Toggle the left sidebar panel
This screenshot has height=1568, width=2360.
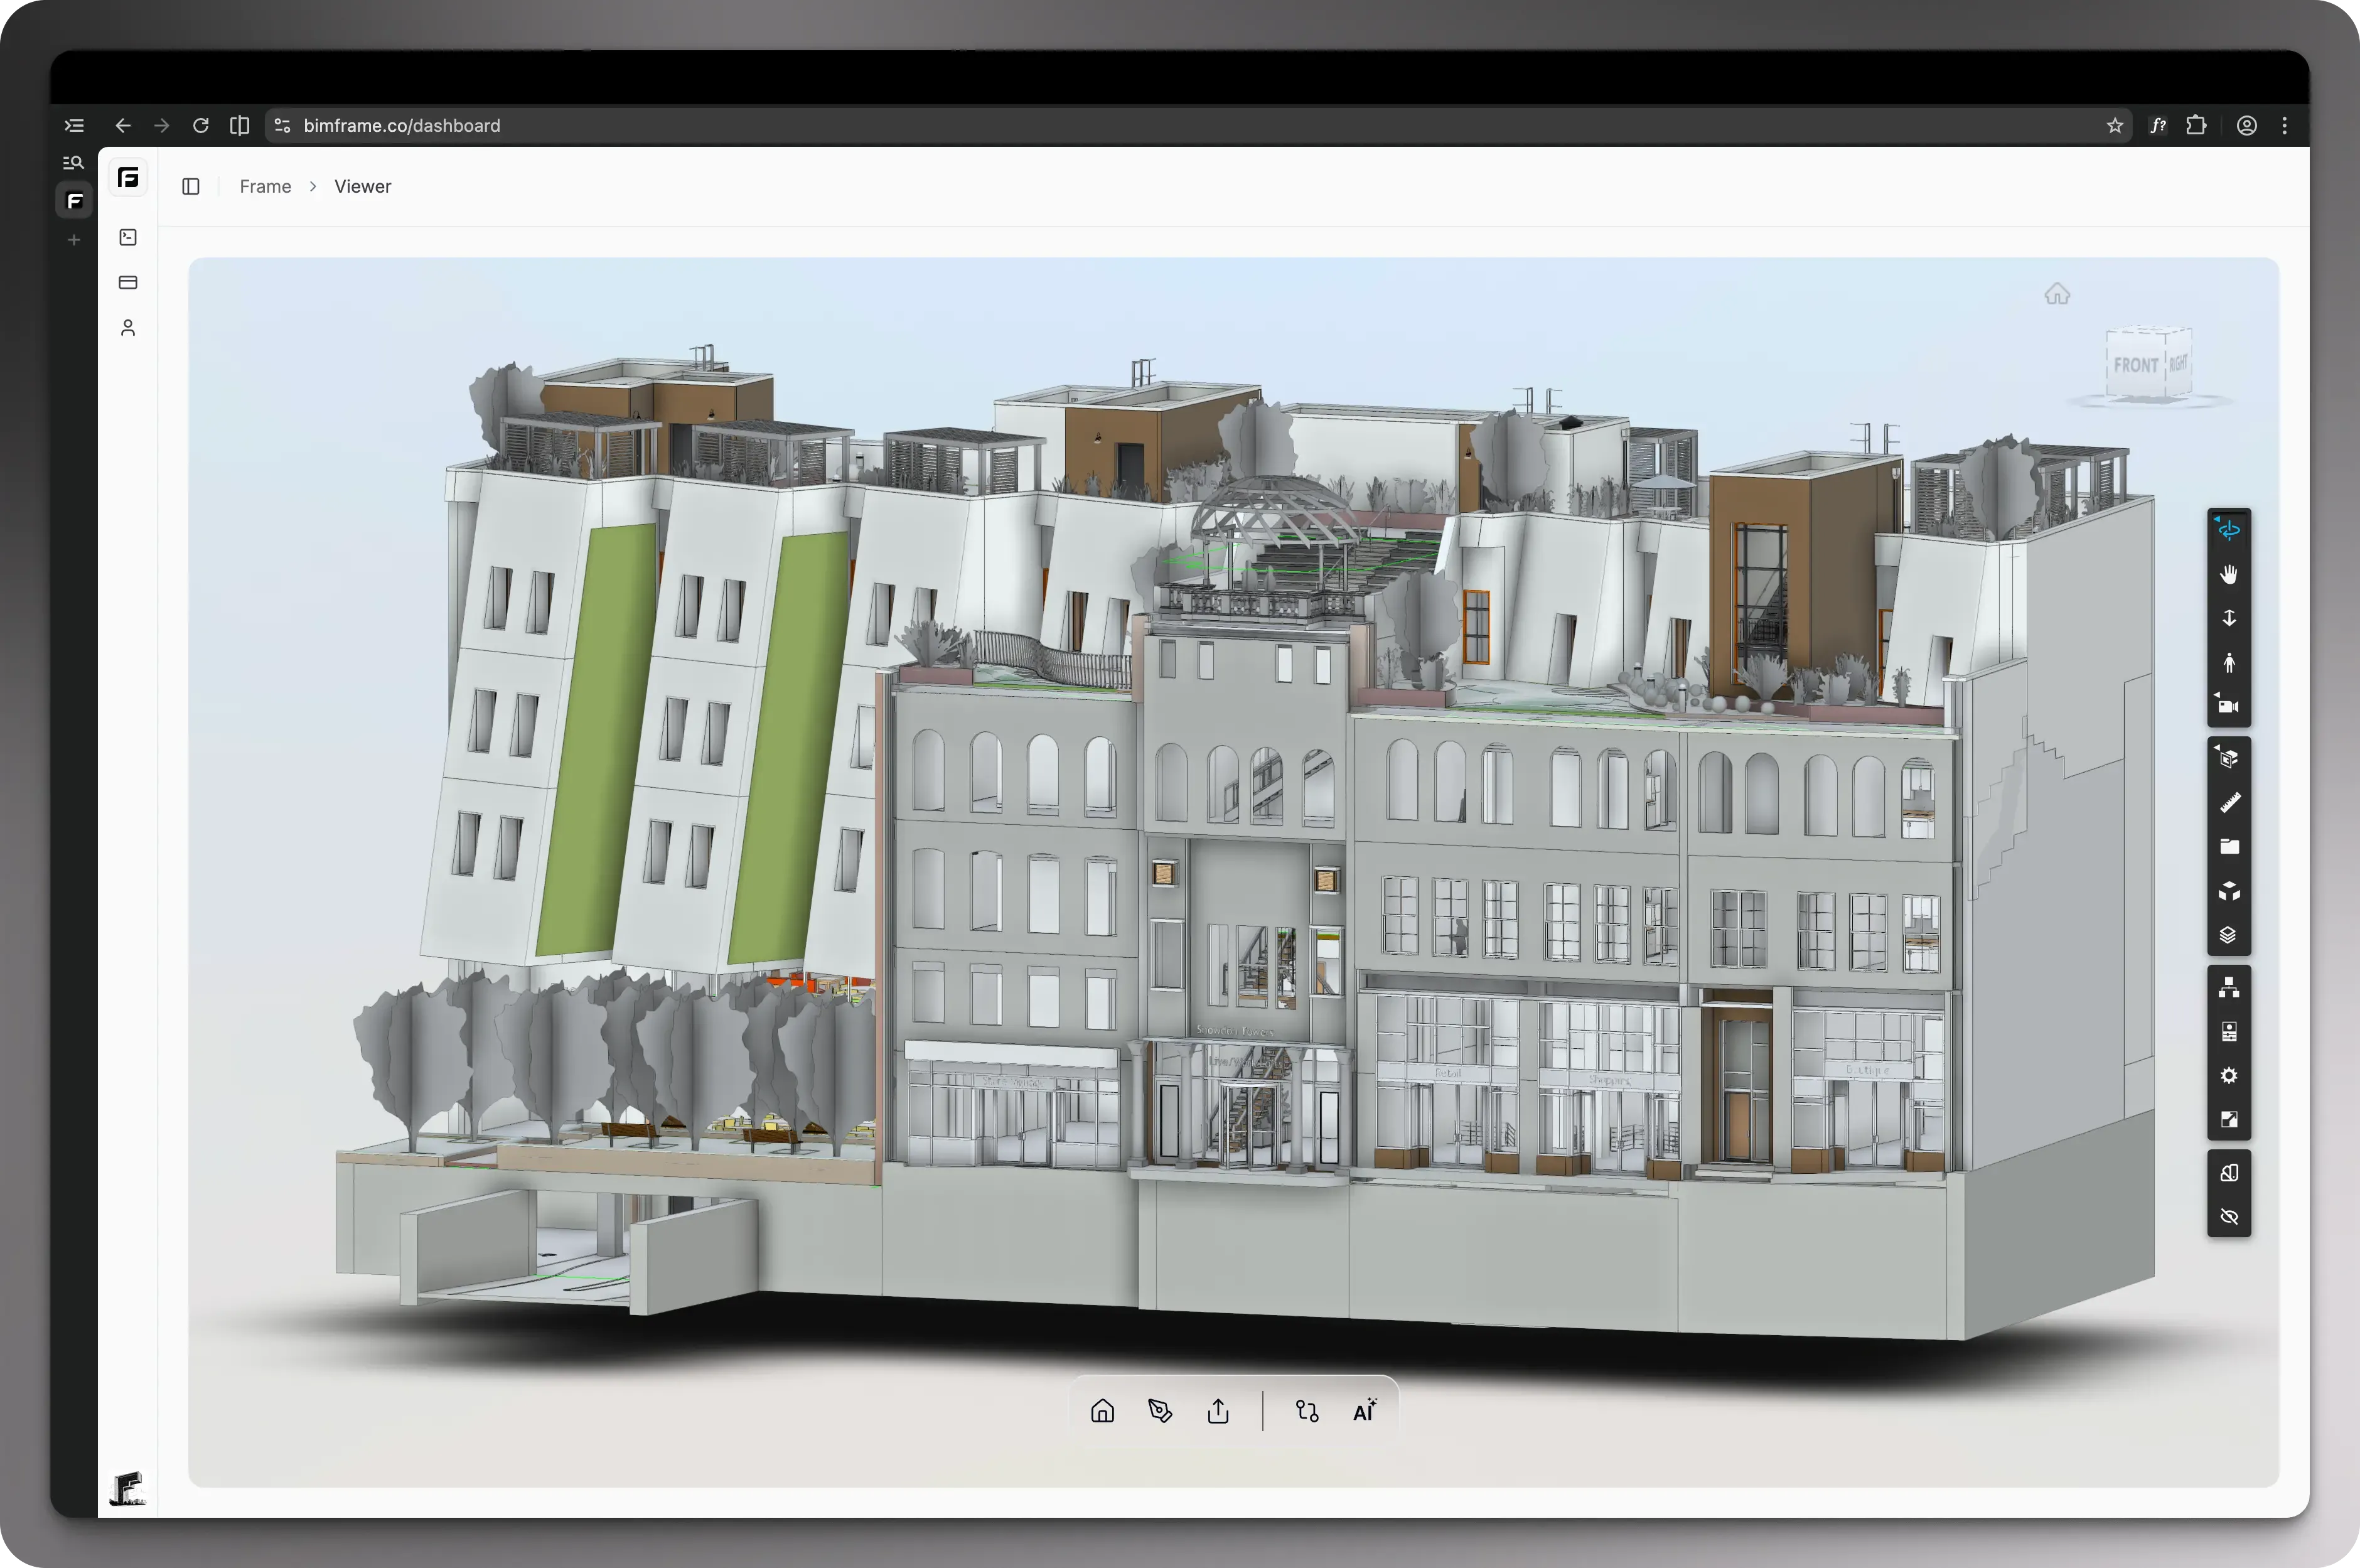[x=191, y=186]
